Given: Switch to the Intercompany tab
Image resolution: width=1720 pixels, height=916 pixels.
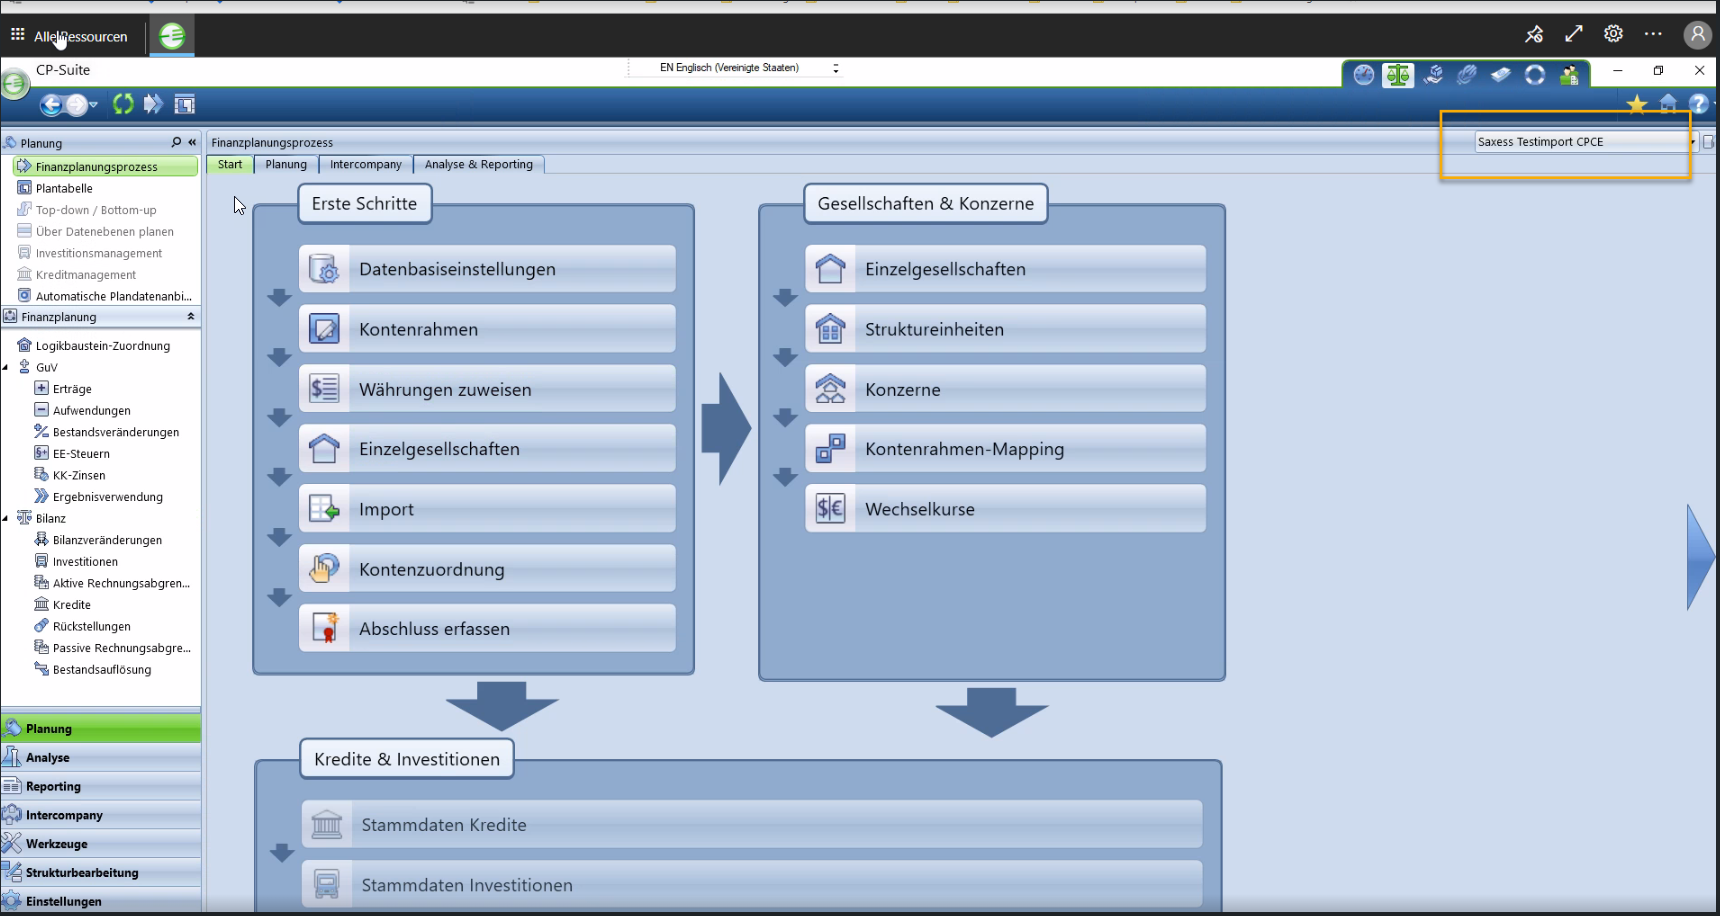Looking at the screenshot, I should (365, 165).
